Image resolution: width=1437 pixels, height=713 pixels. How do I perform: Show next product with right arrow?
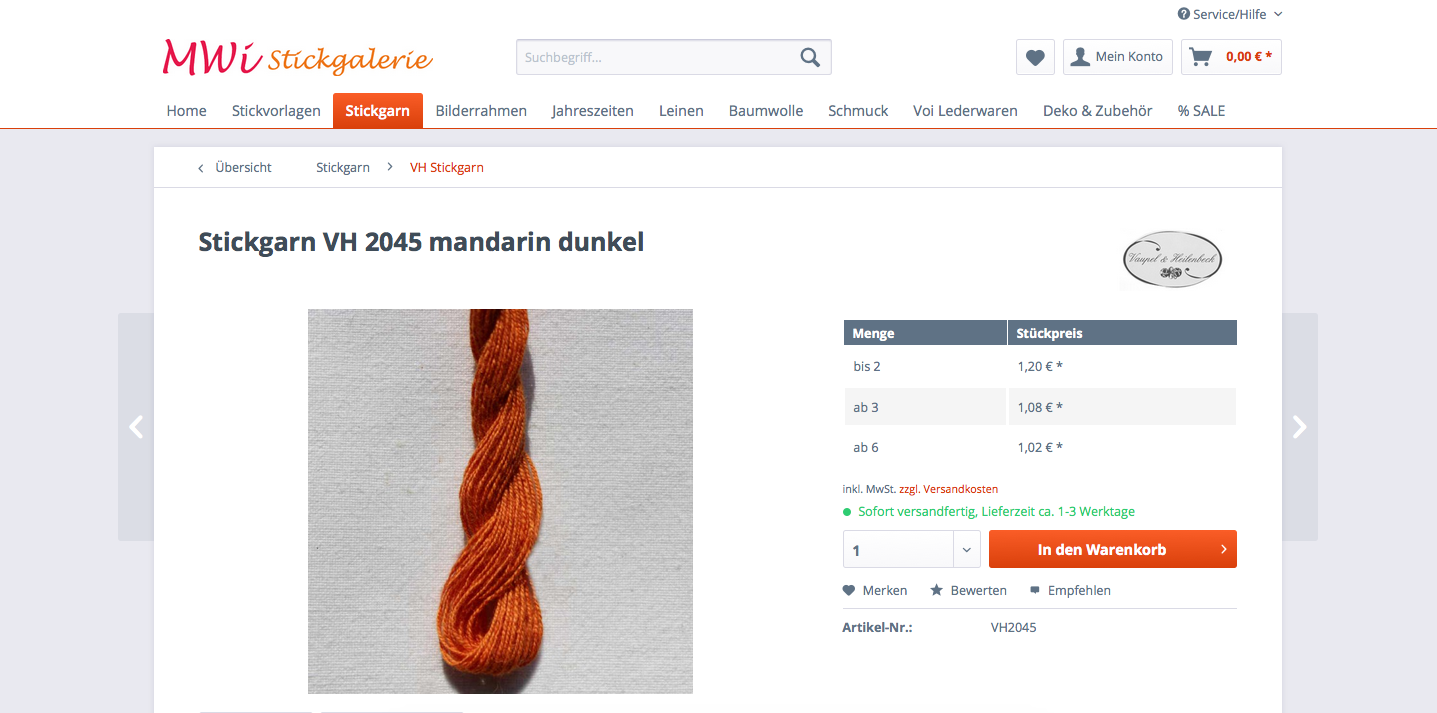coord(1300,427)
